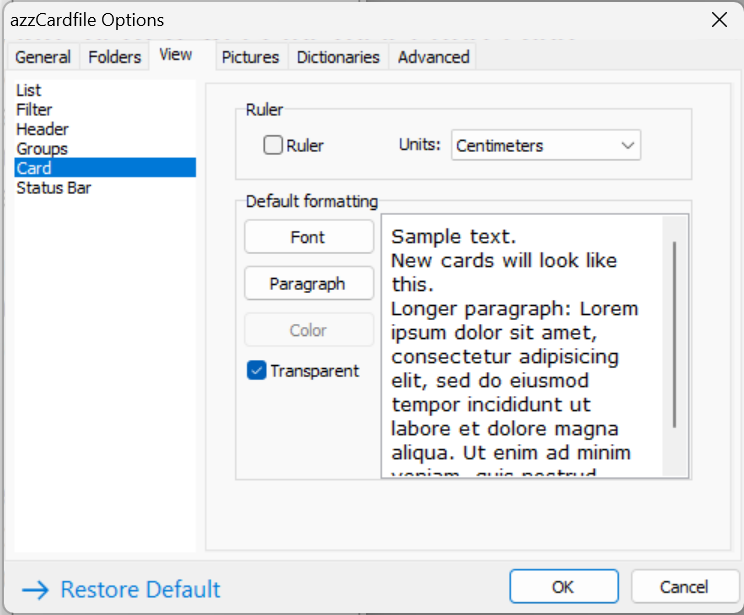Close the azzCardfile Options dialog
Screen dimensions: 744x615
[x=719, y=20]
